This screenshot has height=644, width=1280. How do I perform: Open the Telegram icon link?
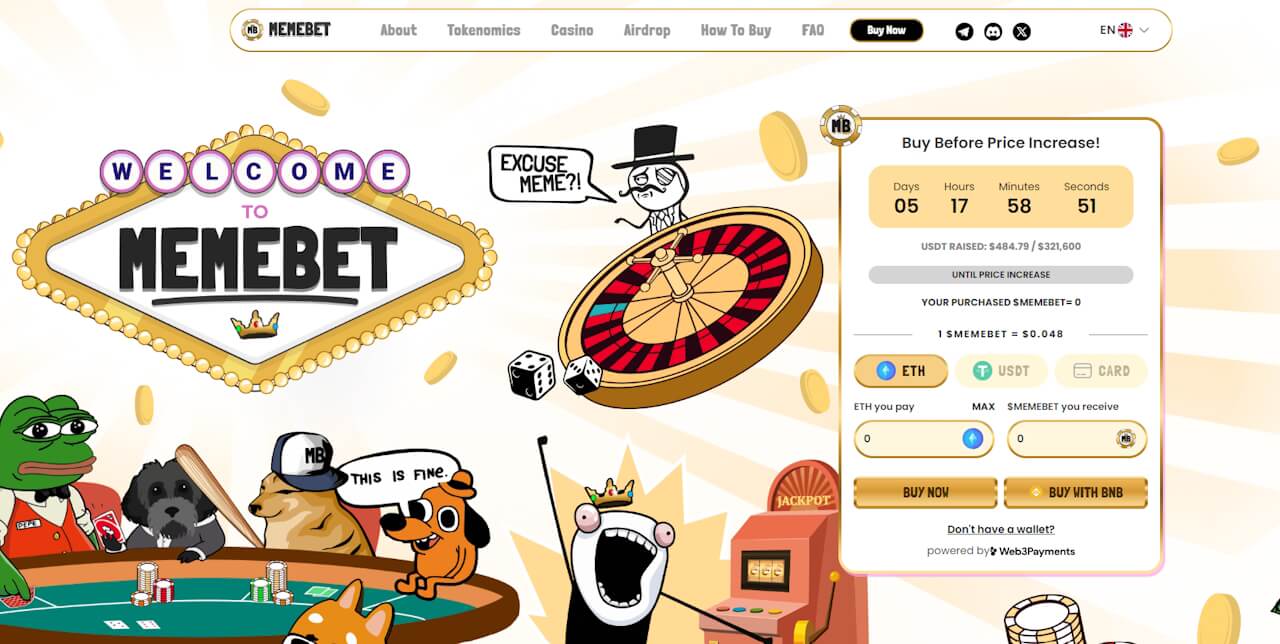tap(964, 31)
